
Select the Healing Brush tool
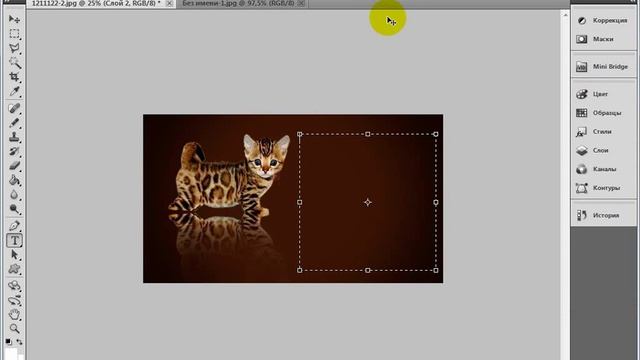pyautogui.click(x=14, y=108)
